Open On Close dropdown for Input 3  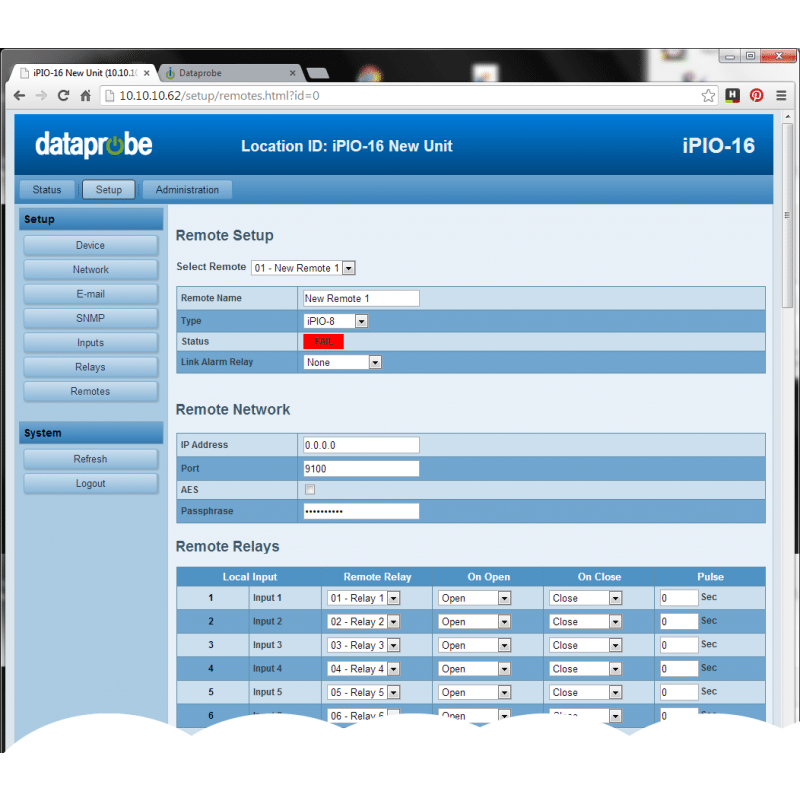(586, 645)
